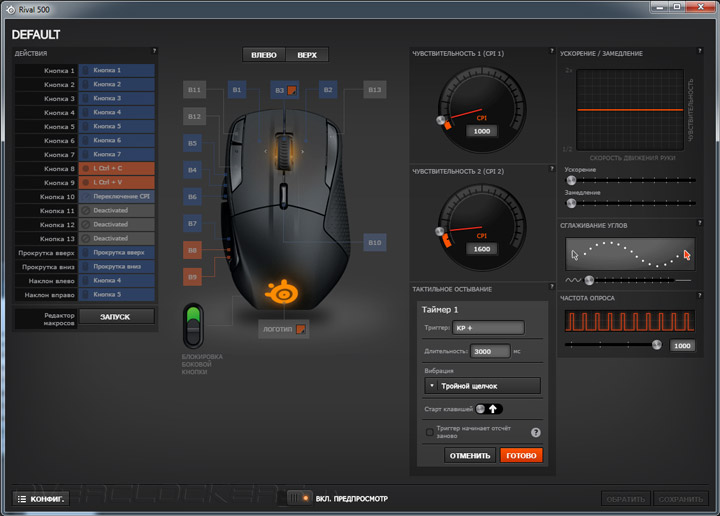Open the Логотип illumination setting
Viewport: 720px width, 516px height.
pos(283,329)
